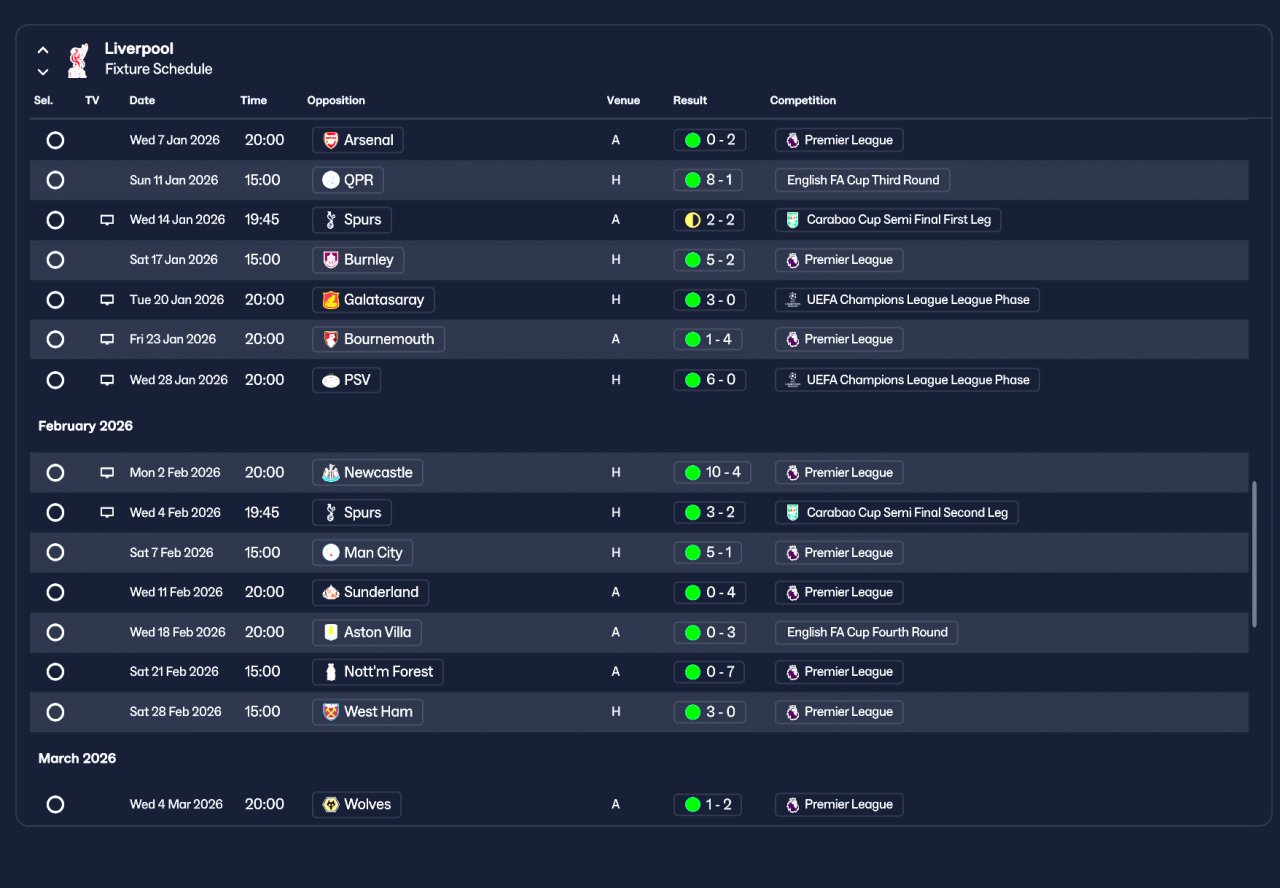Viewport: 1280px width, 888px height.
Task: Click the 19:45 time in First Leg row
Action: tap(263, 220)
